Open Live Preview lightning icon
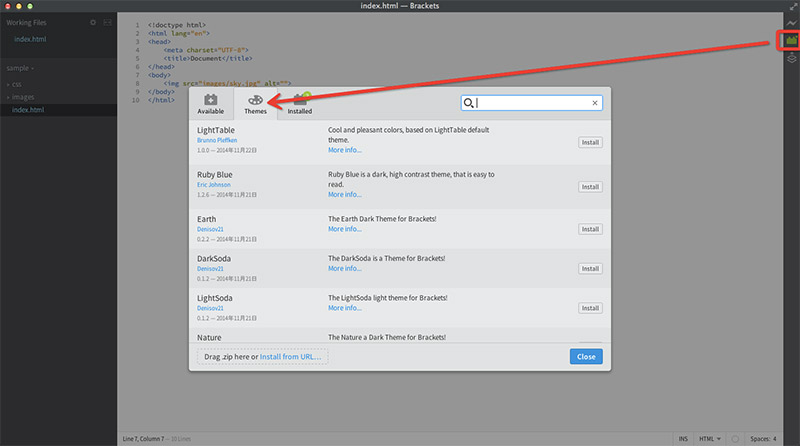The width and height of the screenshot is (800, 446). [x=791, y=23]
